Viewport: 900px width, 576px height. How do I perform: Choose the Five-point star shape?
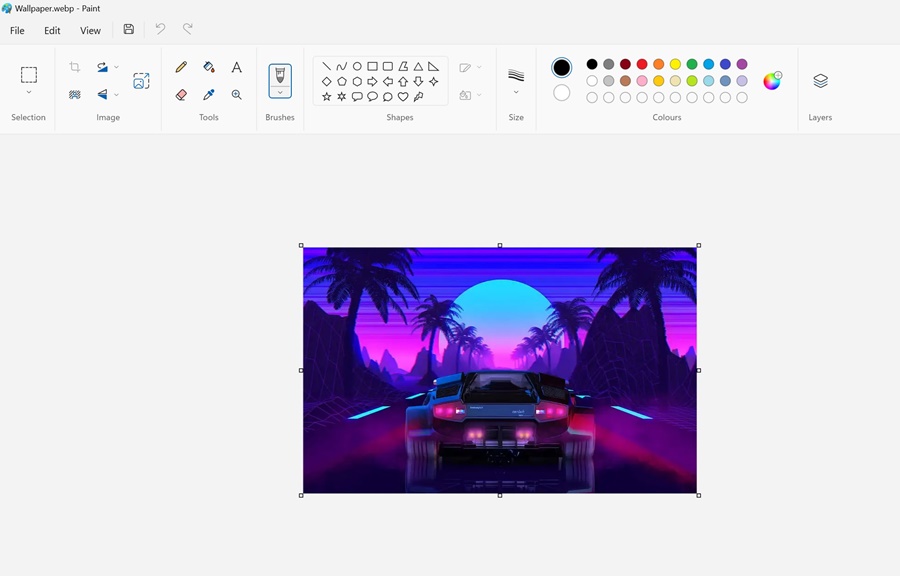click(x=326, y=96)
